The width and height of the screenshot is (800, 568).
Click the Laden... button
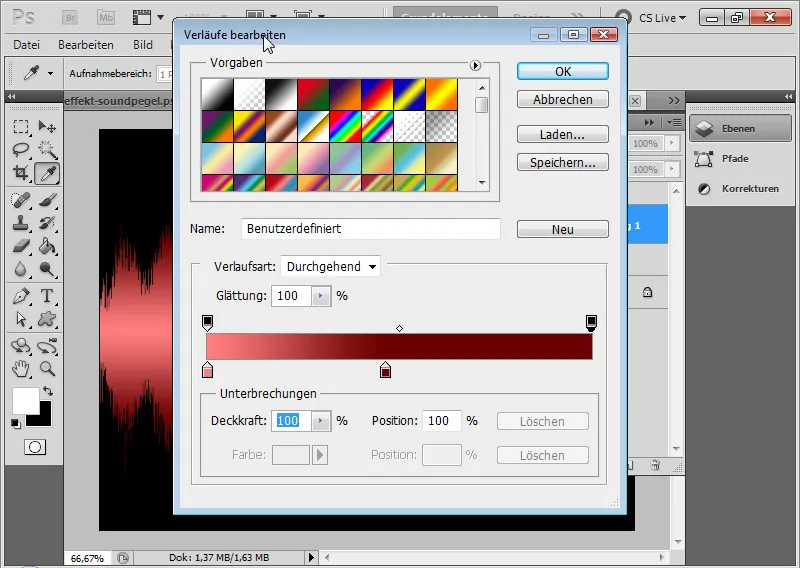pos(563,135)
